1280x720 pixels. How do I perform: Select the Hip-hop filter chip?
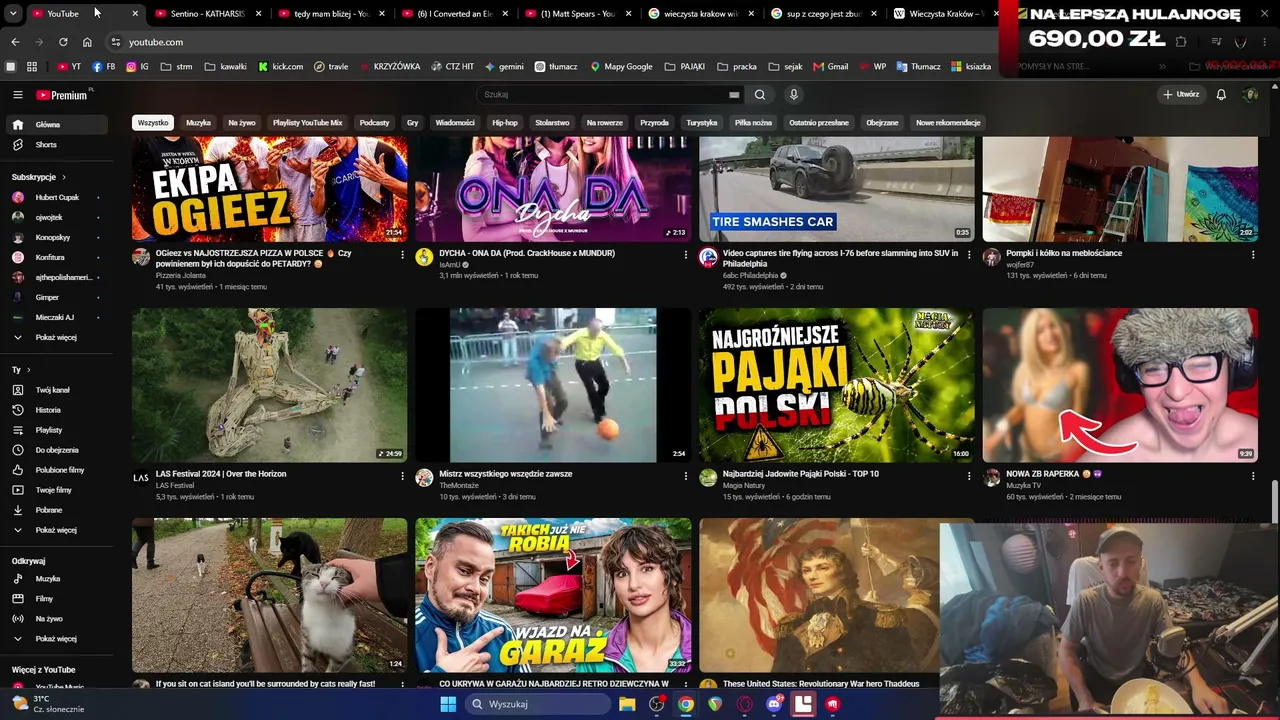505,123
